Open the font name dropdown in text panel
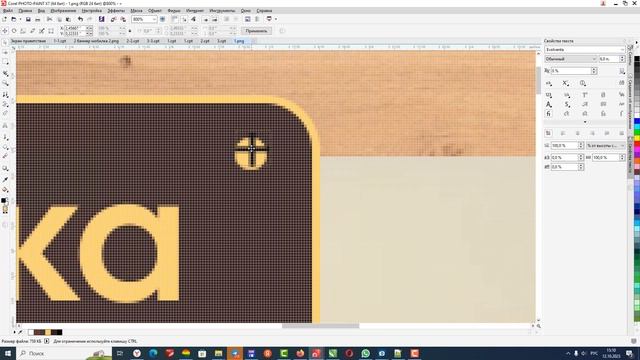The width and height of the screenshot is (640, 360). [x=622, y=49]
